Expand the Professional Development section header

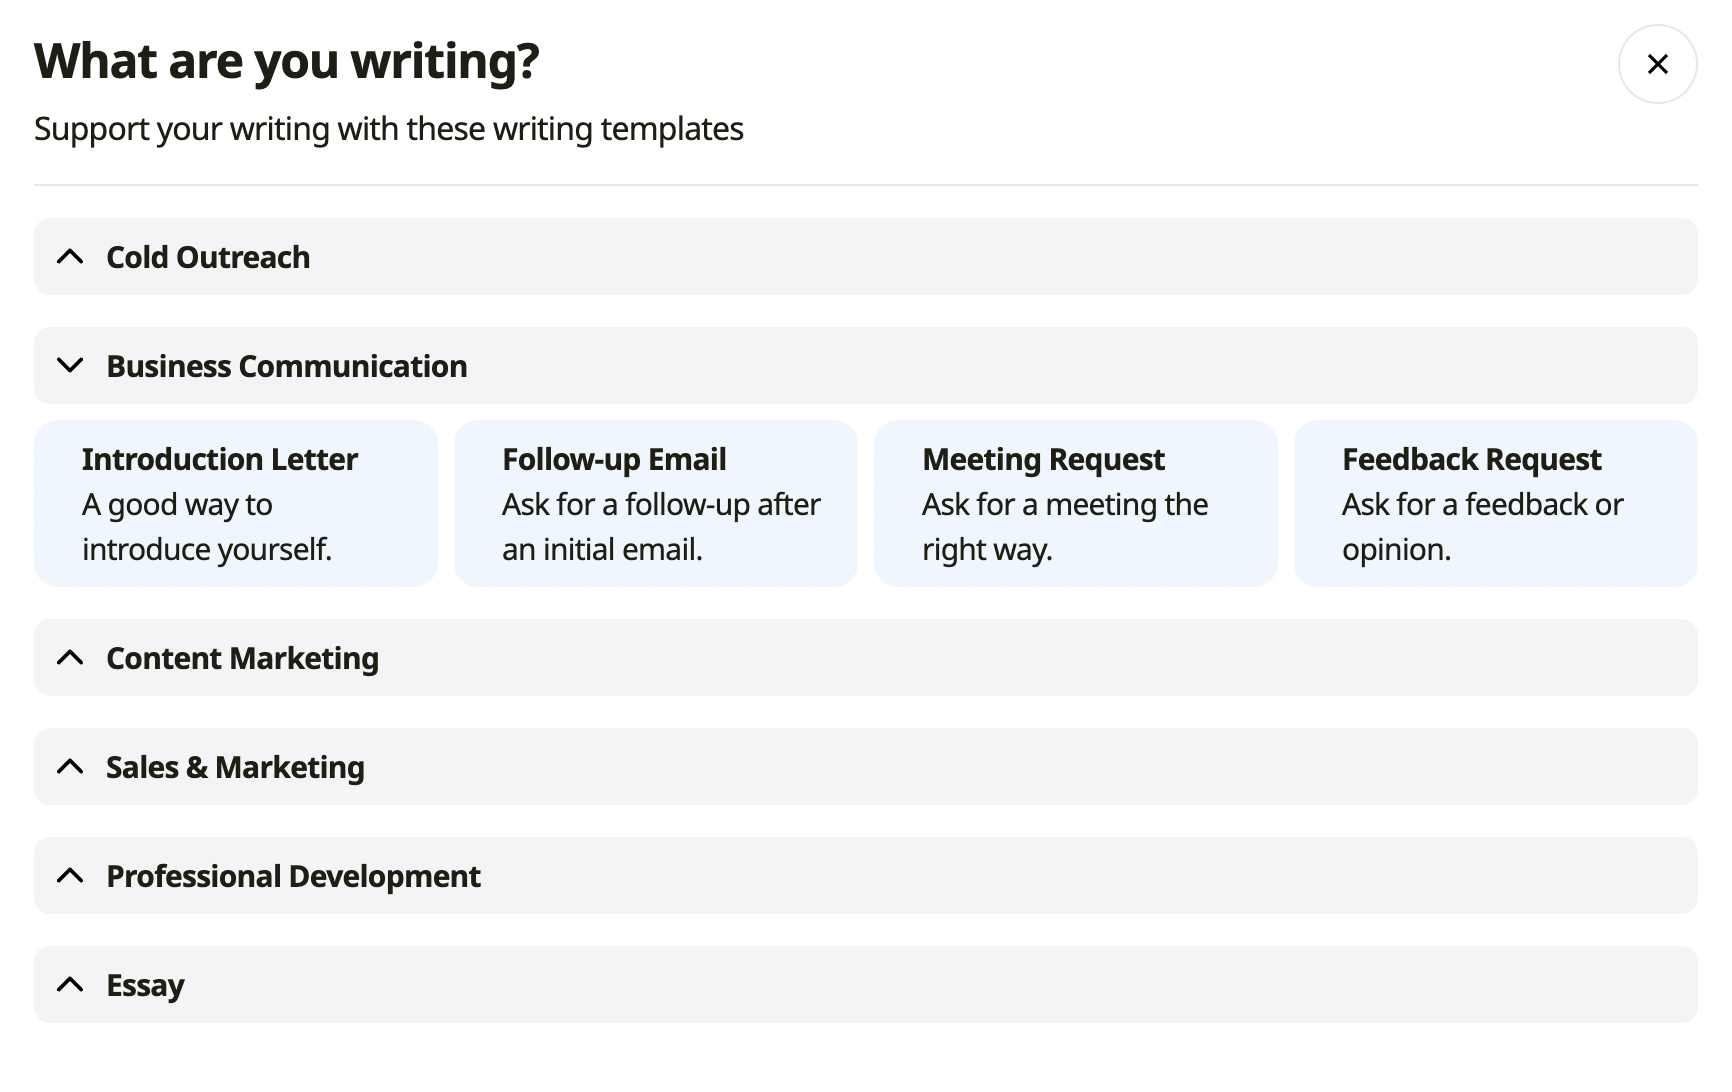[x=866, y=876]
